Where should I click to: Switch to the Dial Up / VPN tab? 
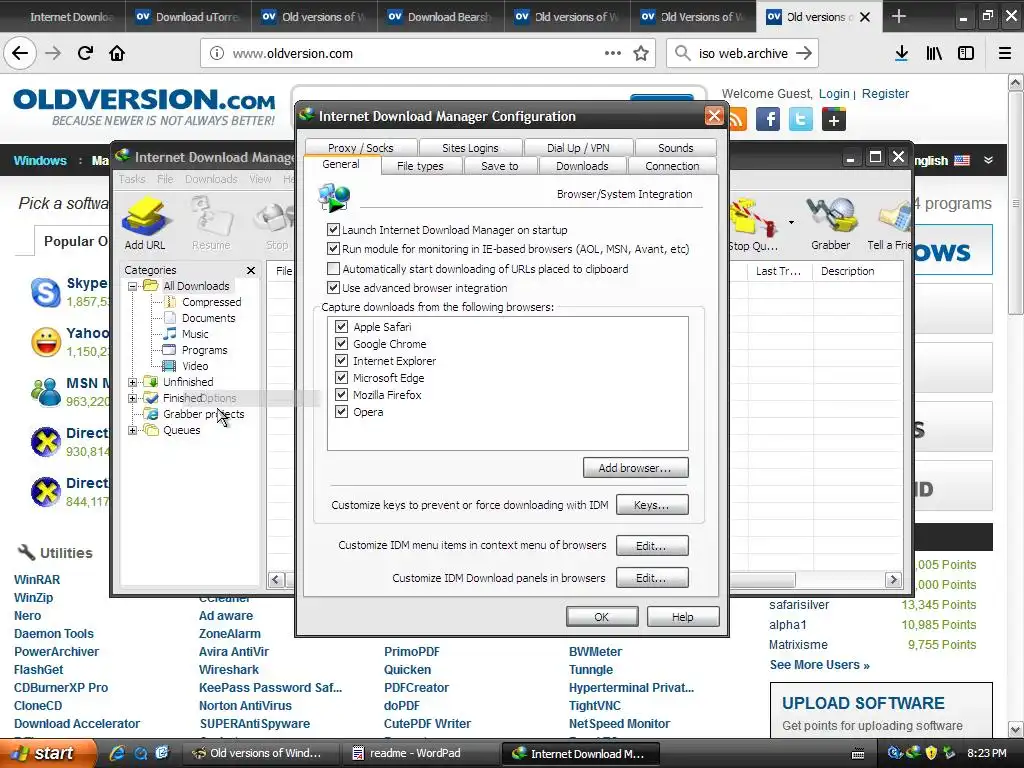[578, 148]
